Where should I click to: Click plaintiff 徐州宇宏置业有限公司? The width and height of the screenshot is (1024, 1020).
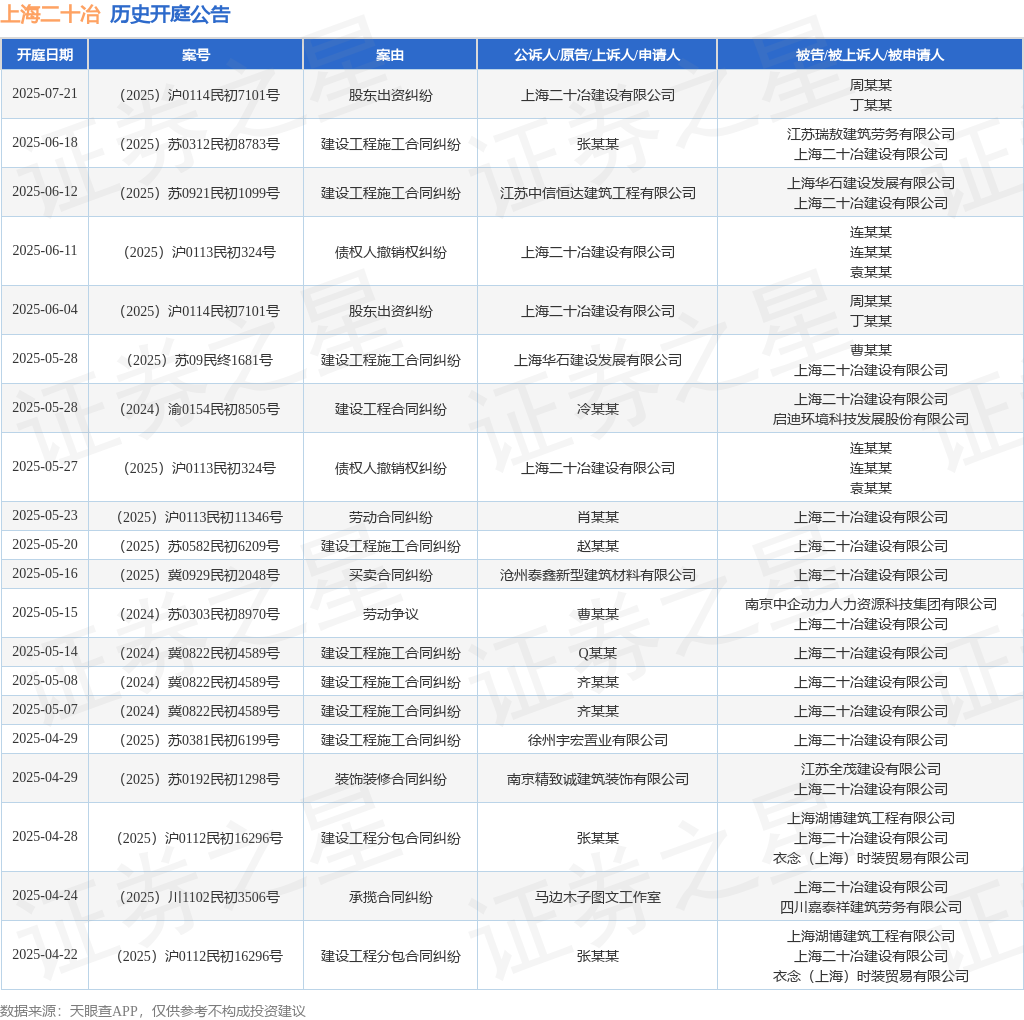pos(598,740)
